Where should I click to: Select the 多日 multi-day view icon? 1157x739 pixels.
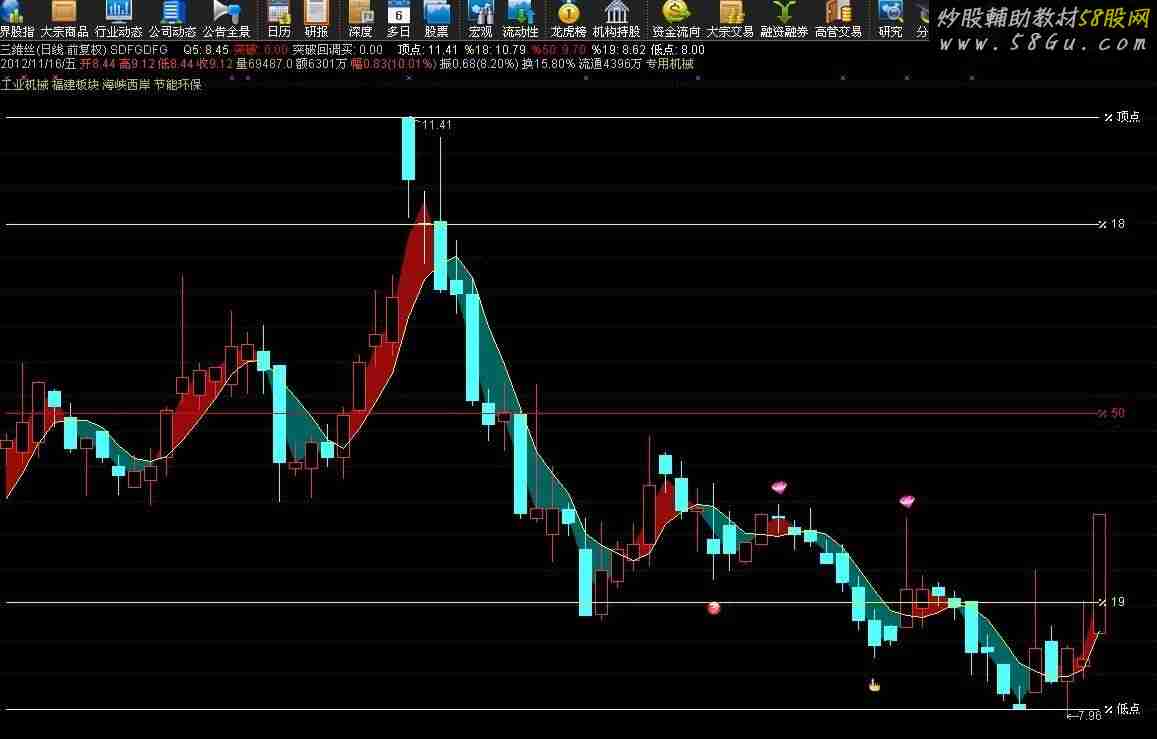pos(398,19)
